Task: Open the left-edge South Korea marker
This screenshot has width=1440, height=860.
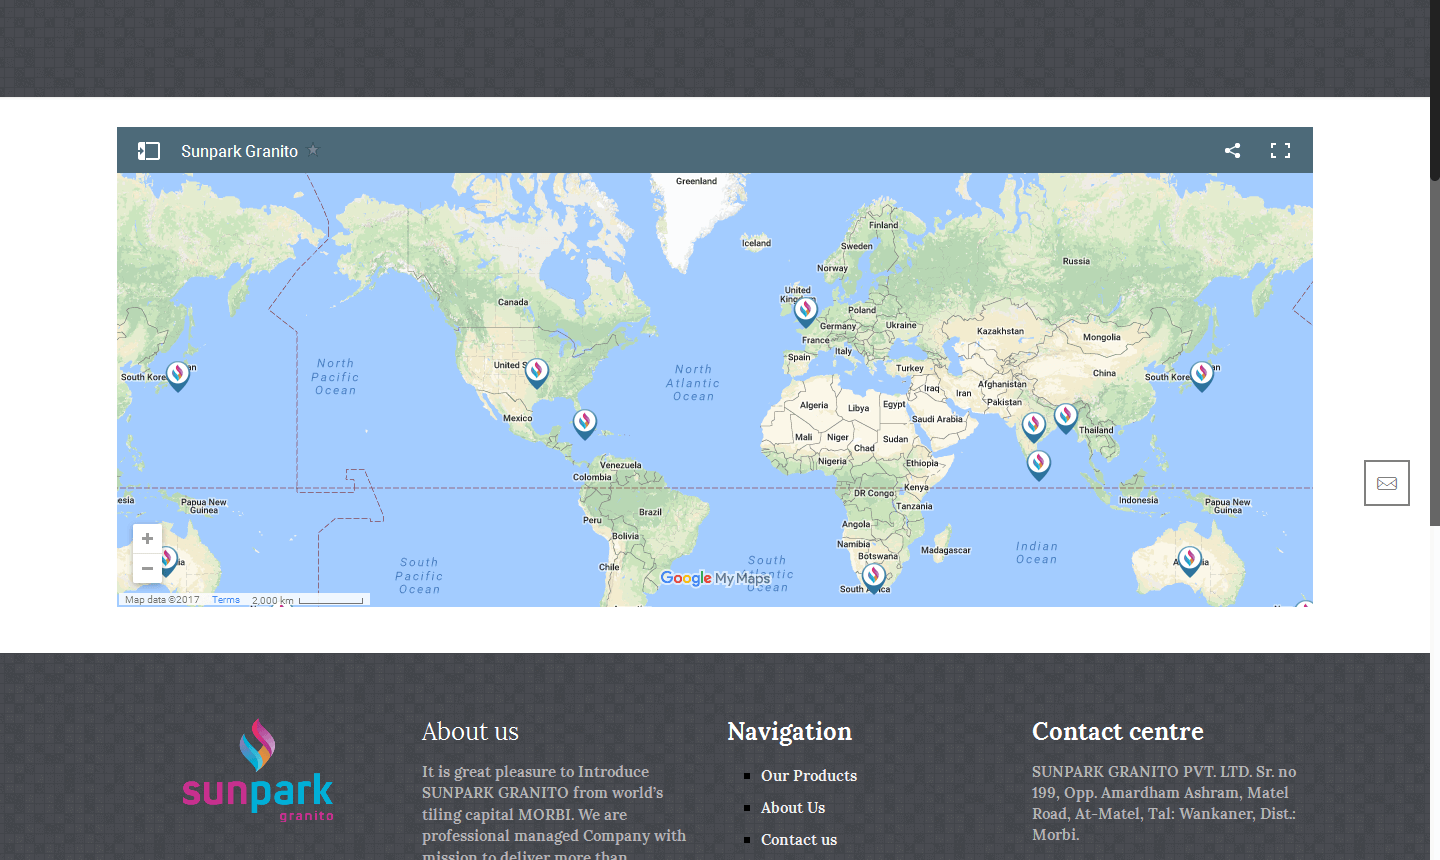Action: click(178, 376)
